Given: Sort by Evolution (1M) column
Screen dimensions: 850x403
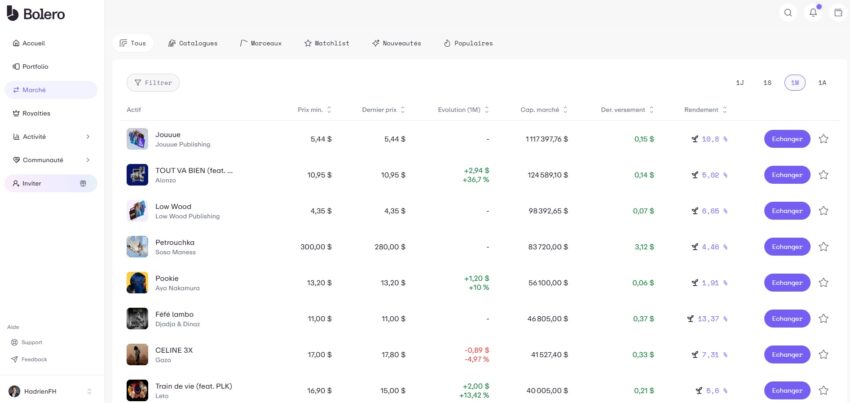Looking at the screenshot, I should [463, 110].
